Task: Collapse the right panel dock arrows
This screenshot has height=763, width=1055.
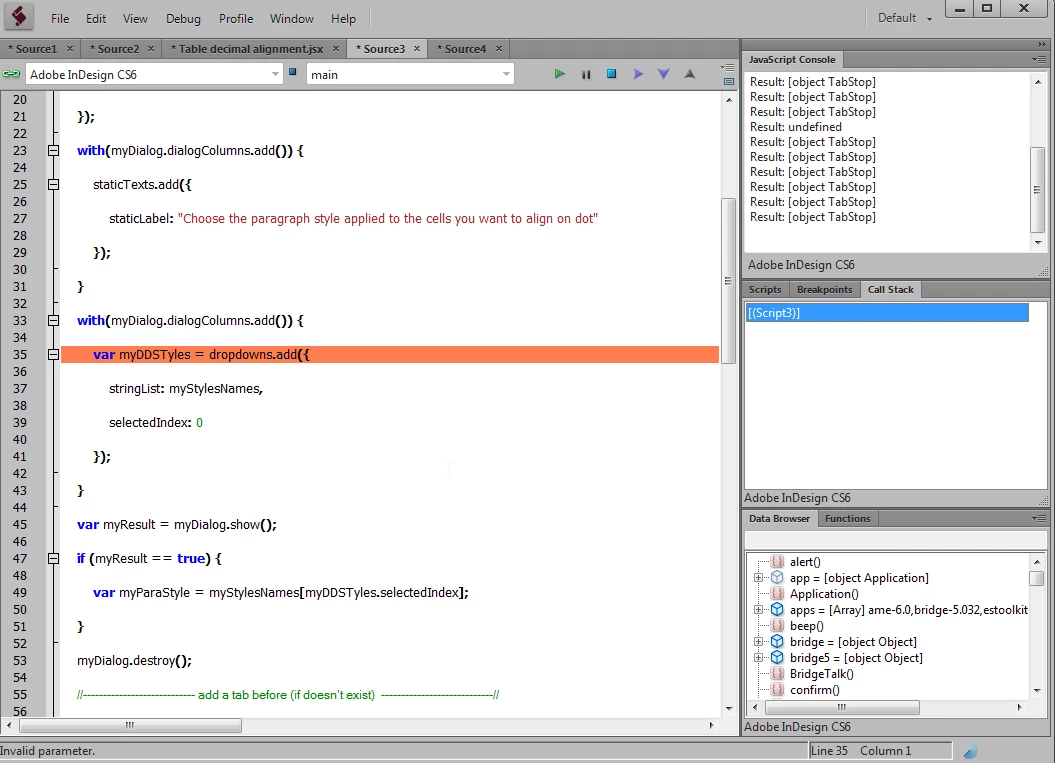Action: tap(1042, 44)
